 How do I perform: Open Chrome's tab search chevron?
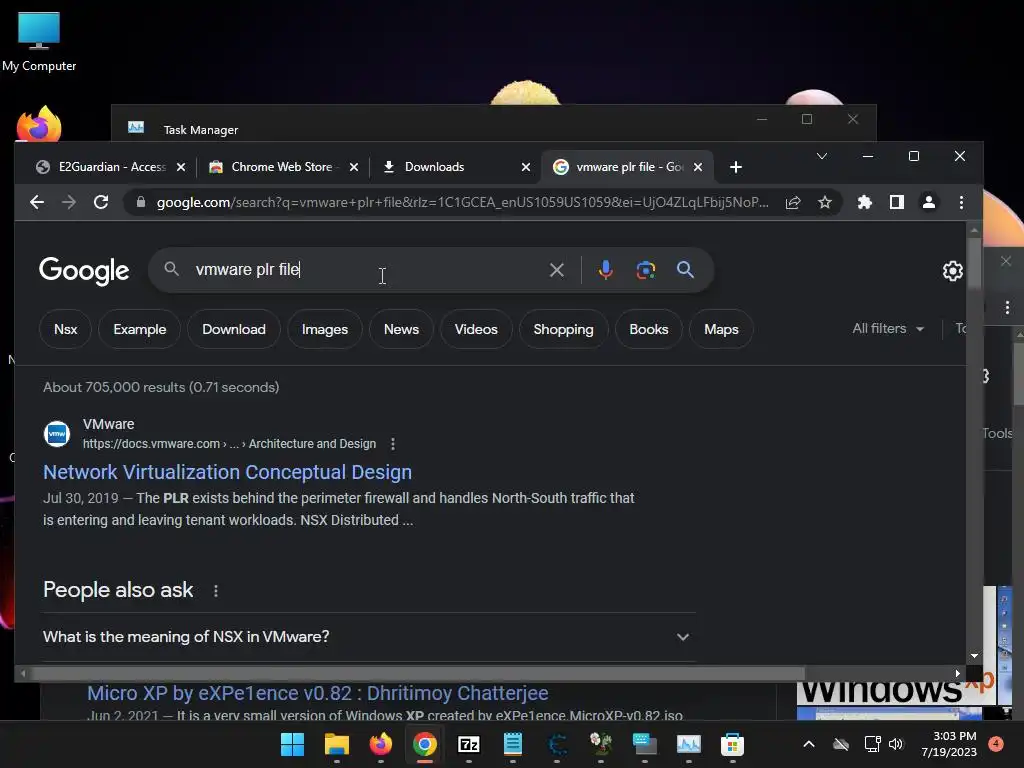tap(822, 156)
